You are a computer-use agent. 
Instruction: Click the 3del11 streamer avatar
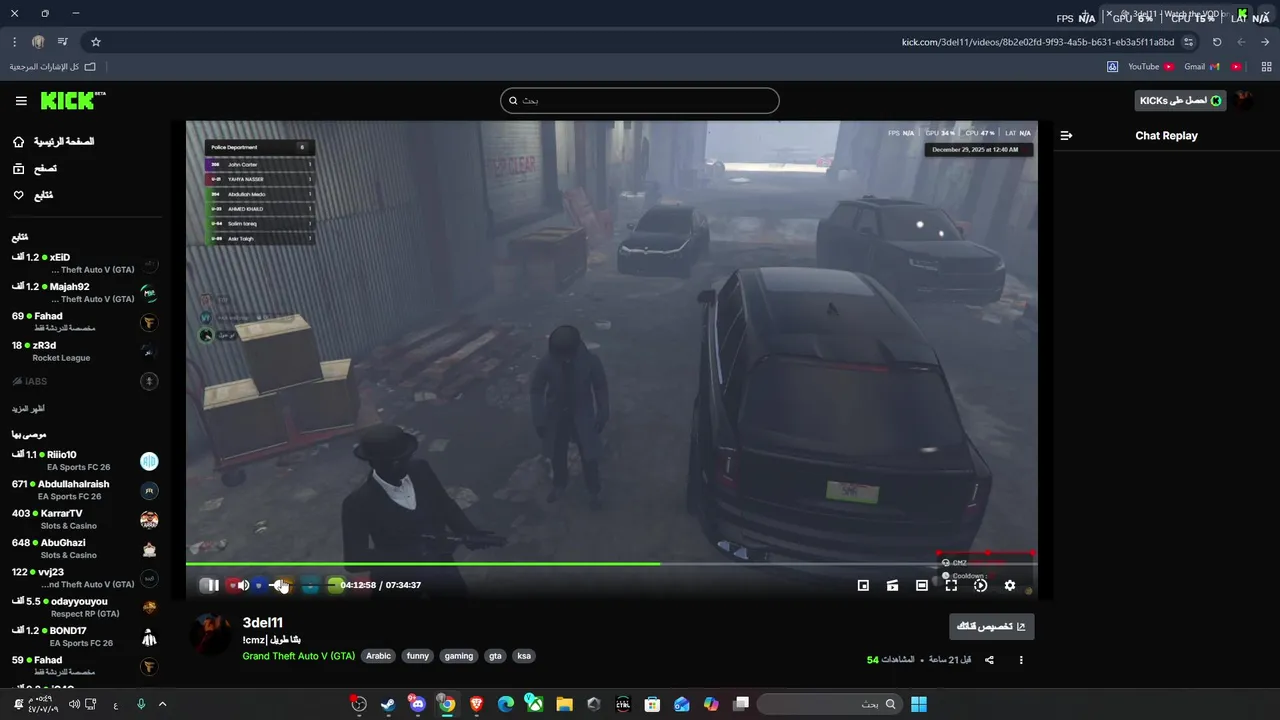tap(211, 634)
